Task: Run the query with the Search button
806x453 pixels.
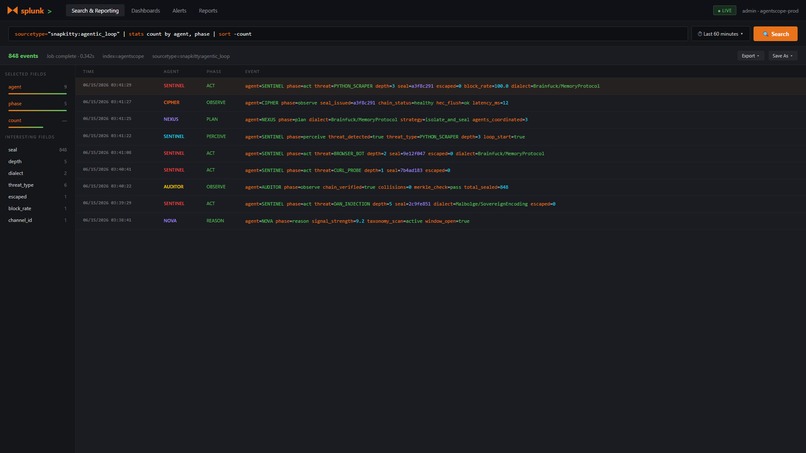Action: 775,34
